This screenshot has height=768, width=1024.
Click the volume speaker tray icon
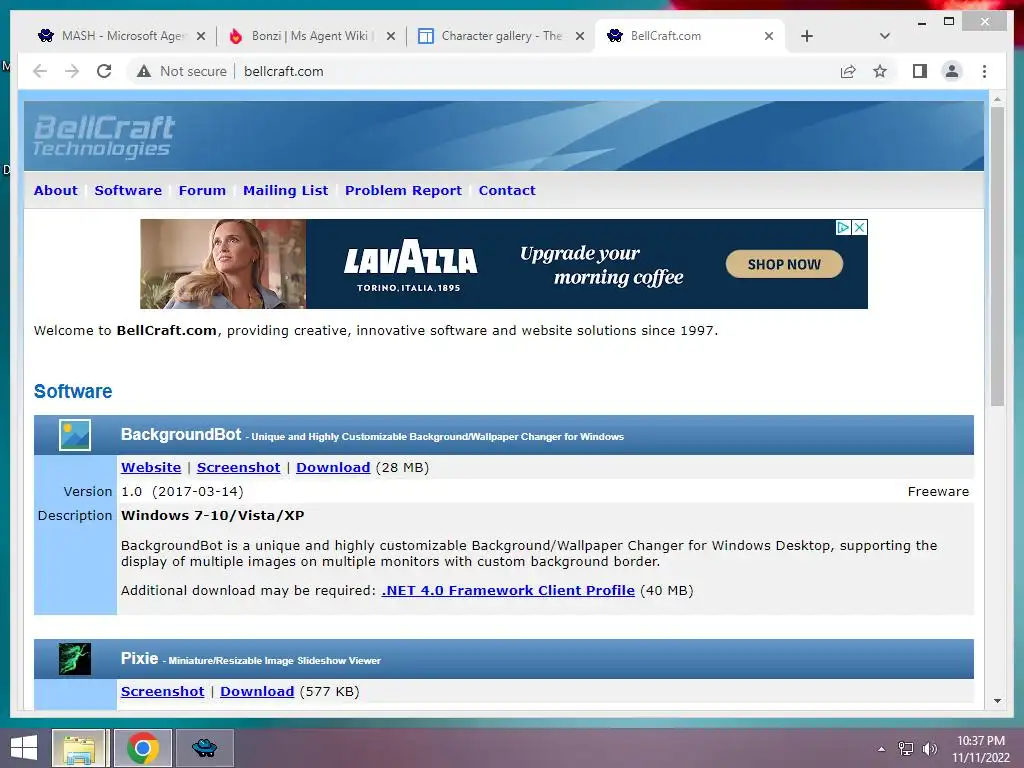(x=929, y=749)
